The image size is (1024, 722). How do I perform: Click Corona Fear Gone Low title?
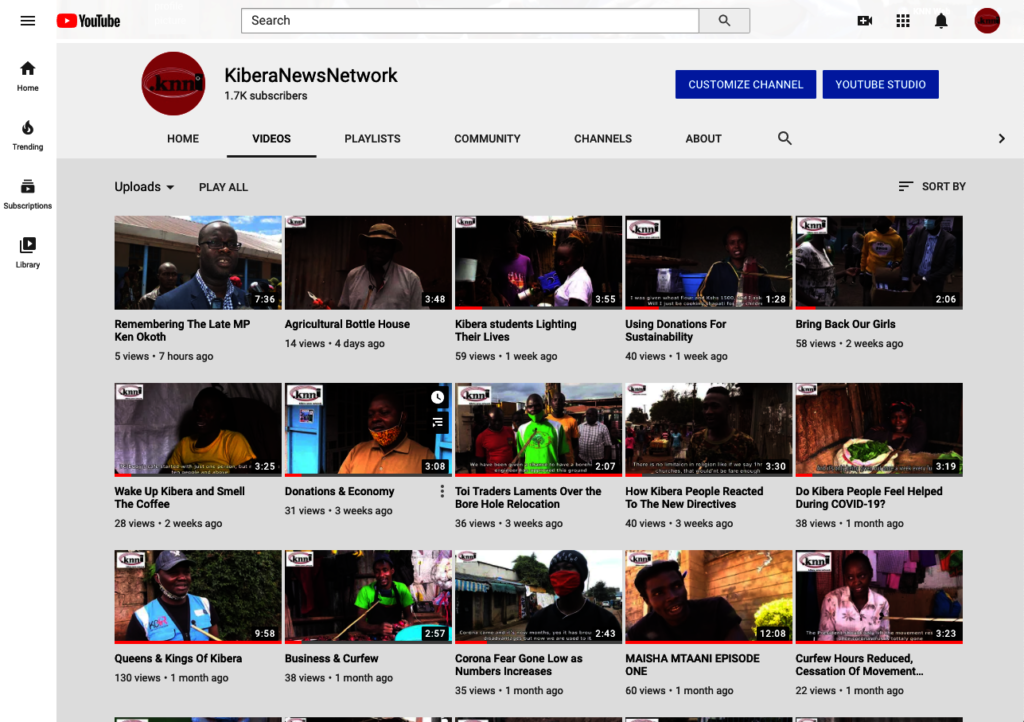coord(519,665)
